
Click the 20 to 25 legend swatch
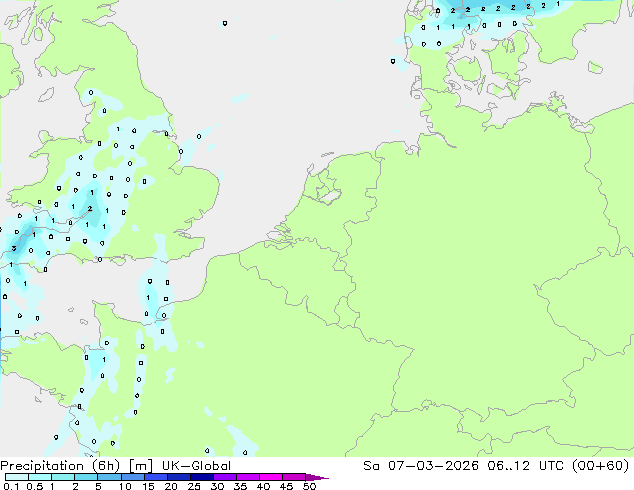tap(178, 477)
